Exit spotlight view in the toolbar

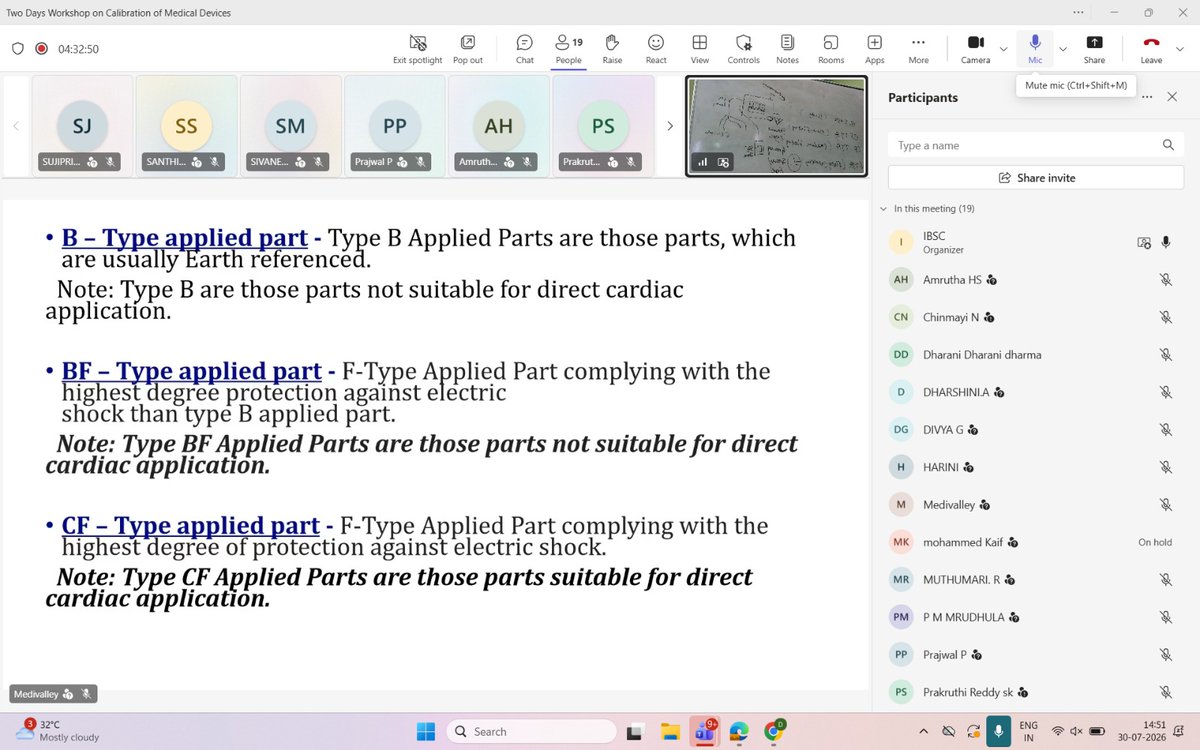pos(418,49)
